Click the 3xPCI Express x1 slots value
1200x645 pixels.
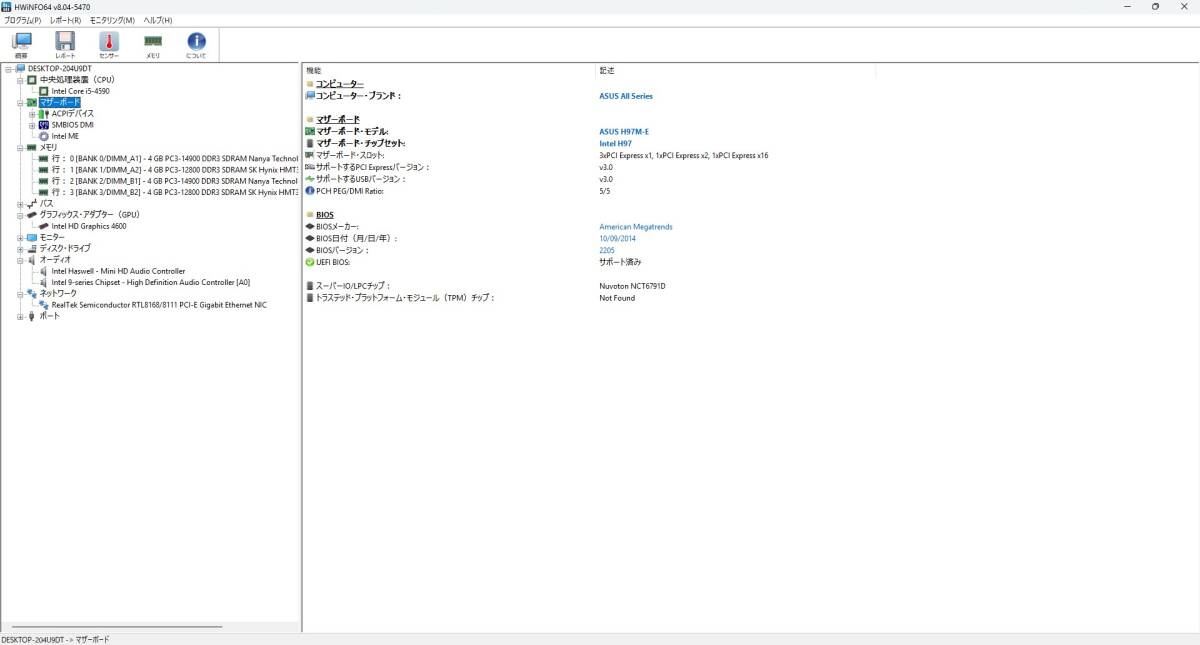[684, 155]
